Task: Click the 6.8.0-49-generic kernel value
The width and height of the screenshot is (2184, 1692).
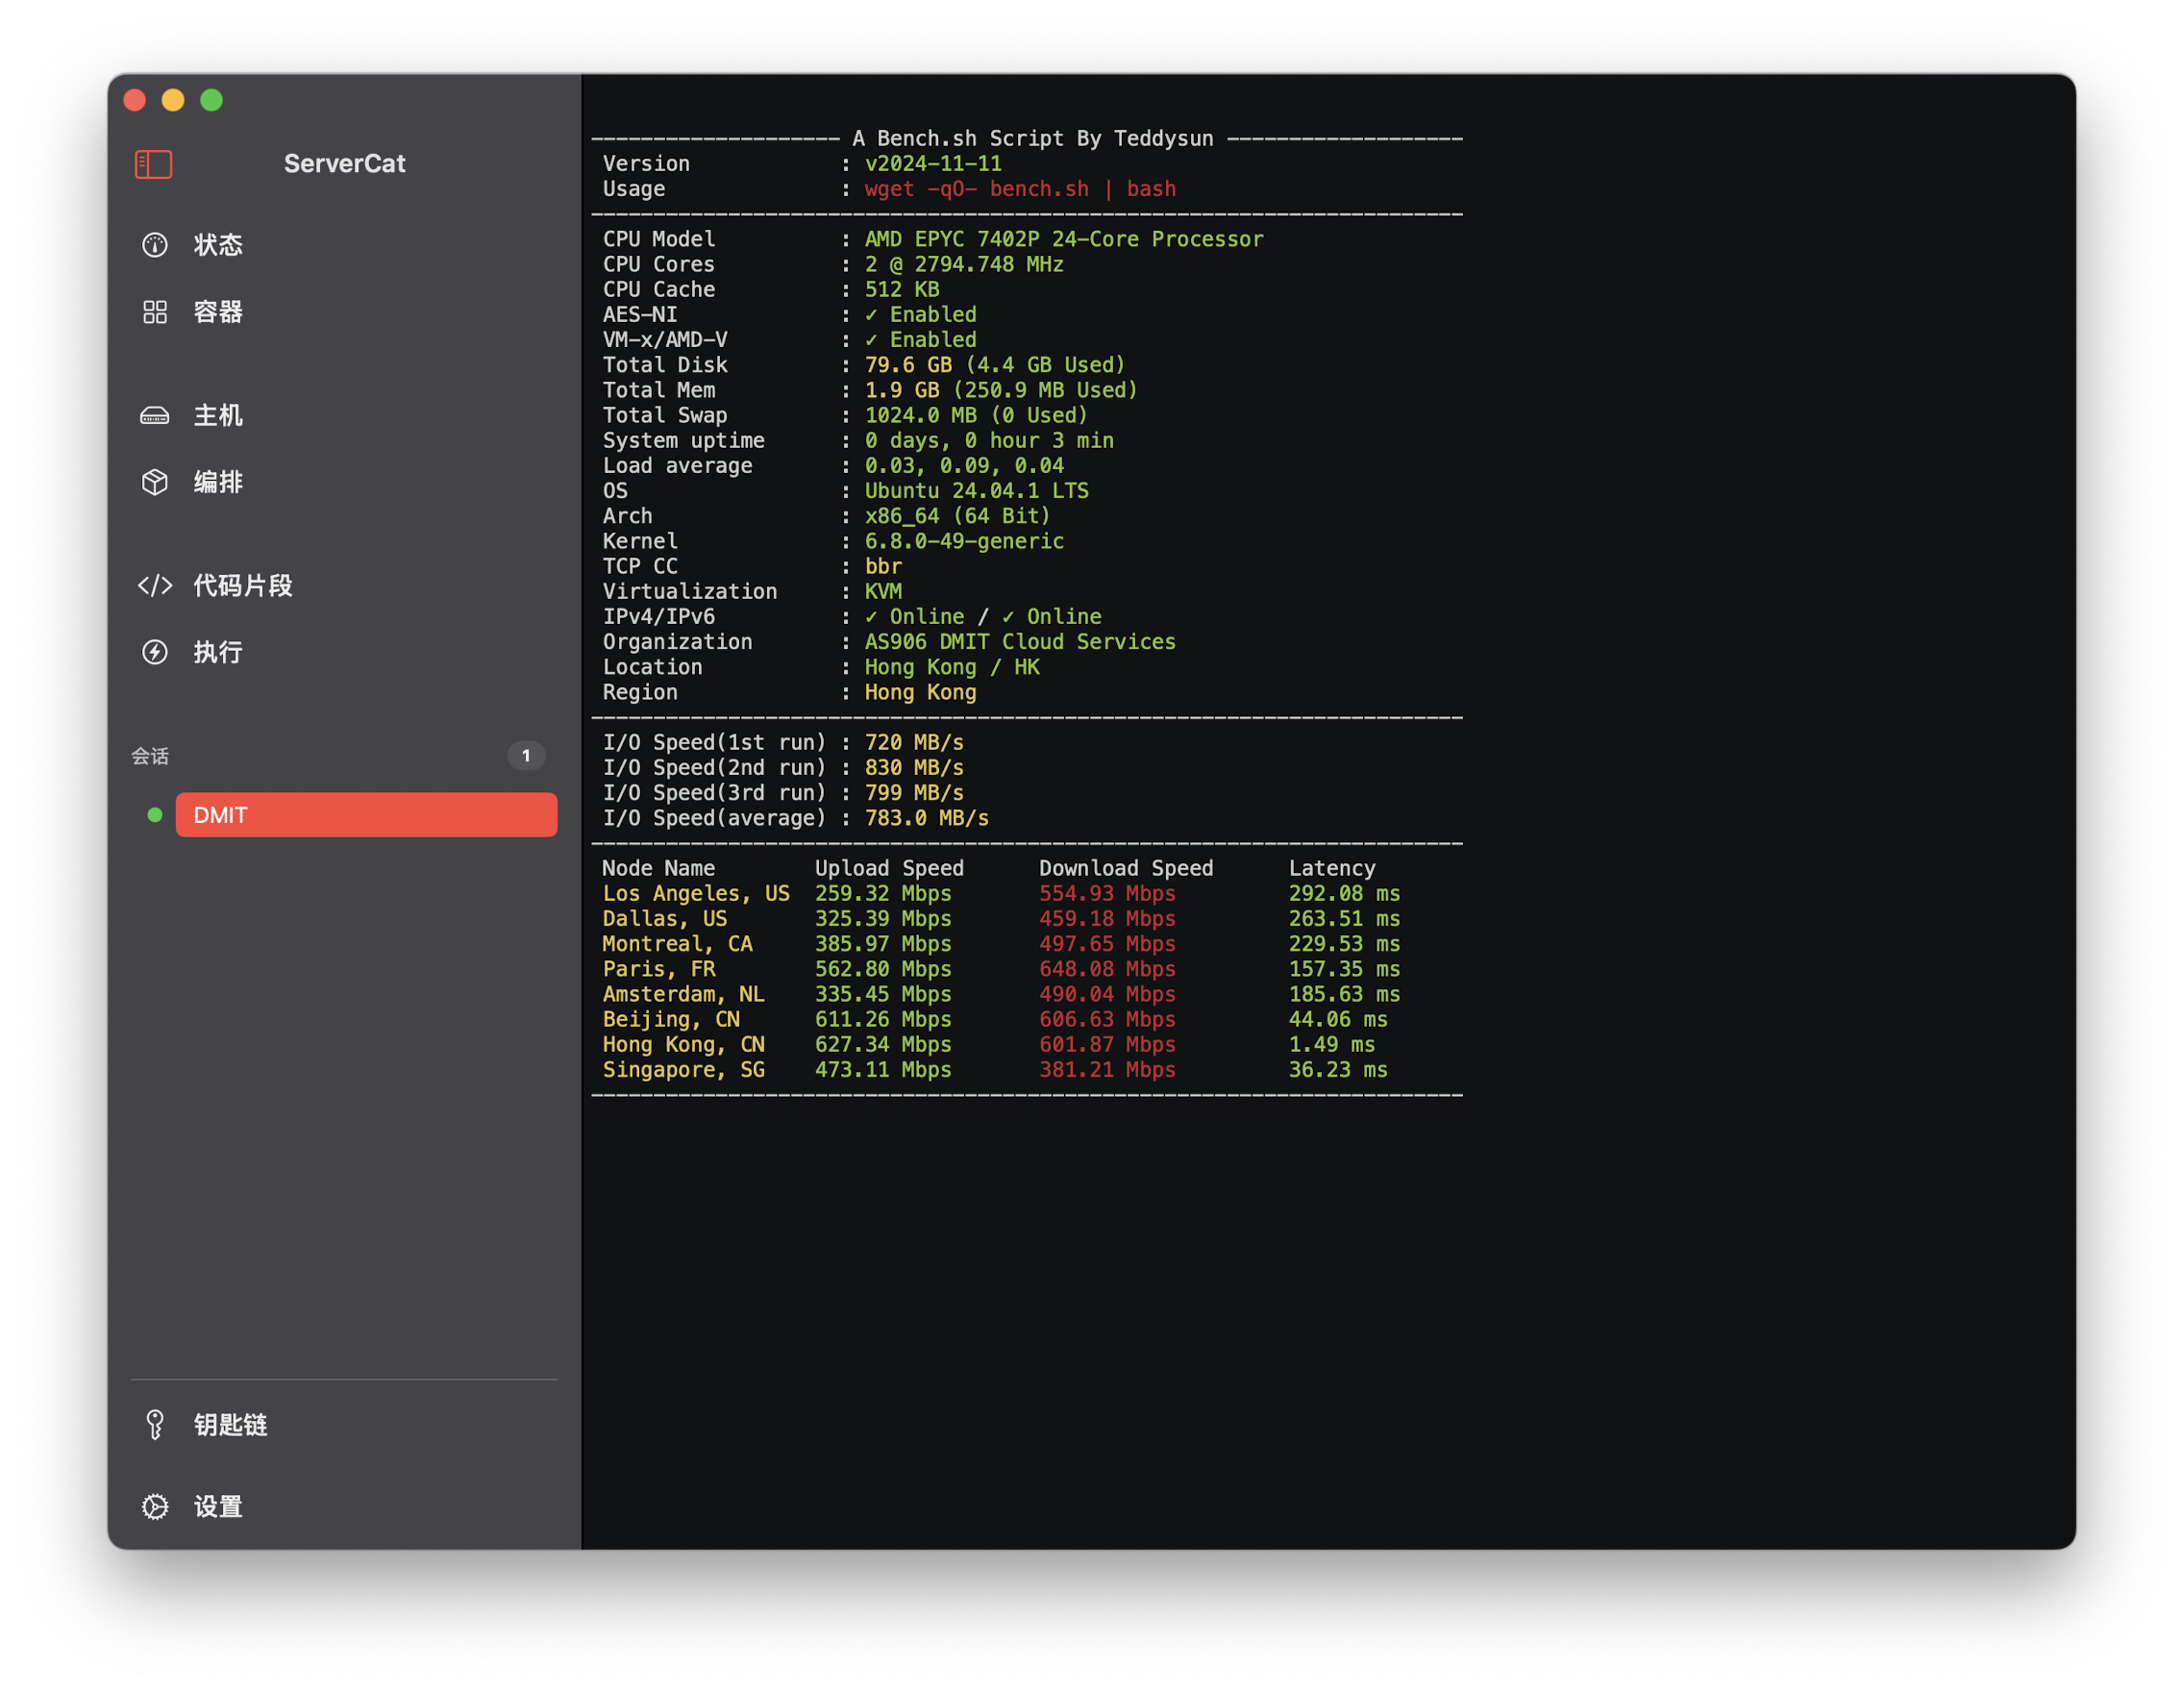Action: point(964,541)
